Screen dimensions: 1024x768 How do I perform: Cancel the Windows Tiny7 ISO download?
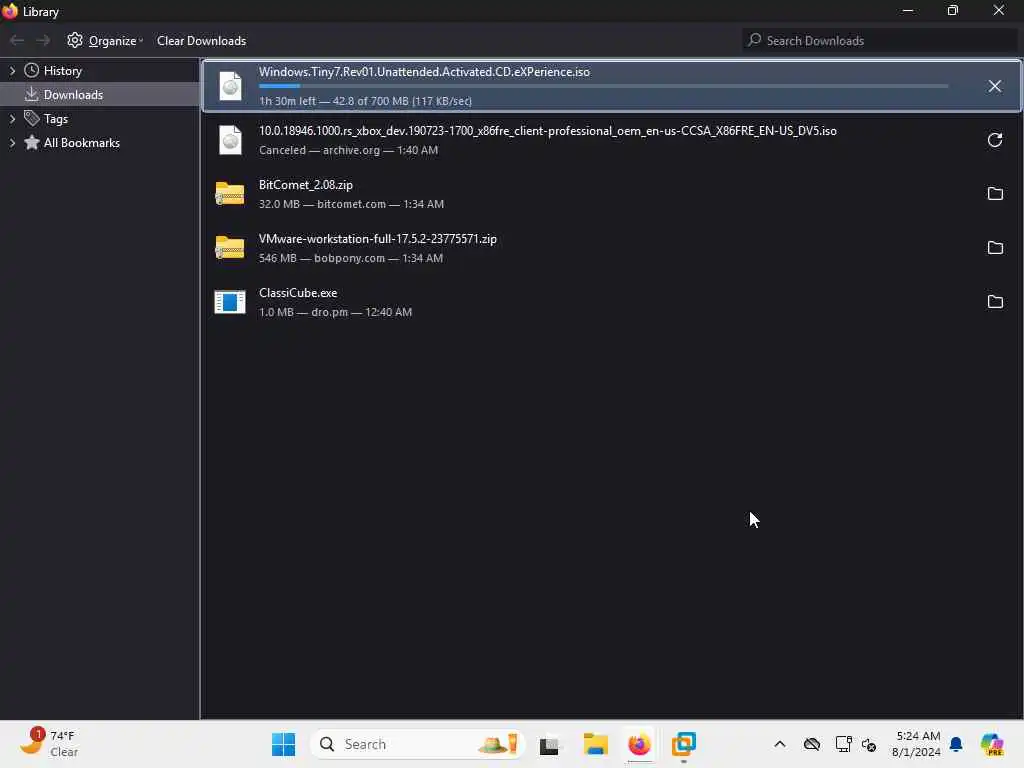pos(994,86)
